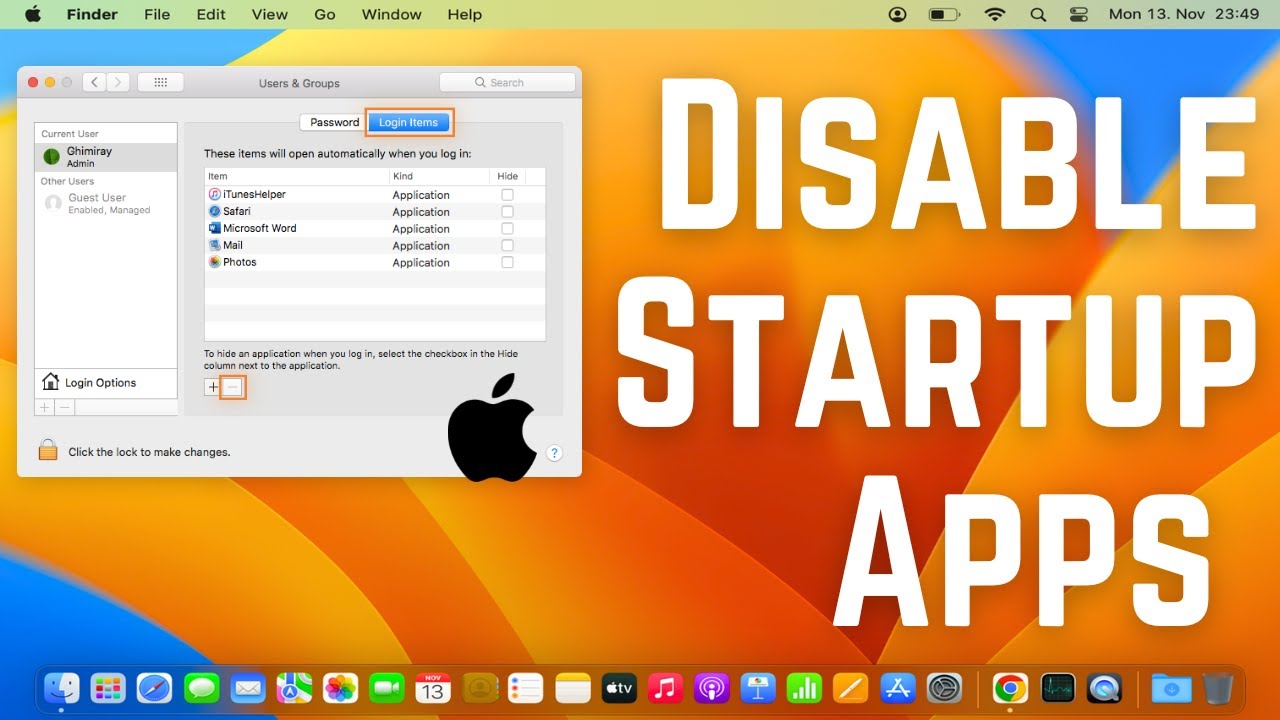Show all preferences grid button
Image resolution: width=1280 pixels, height=720 pixels.
tap(160, 83)
